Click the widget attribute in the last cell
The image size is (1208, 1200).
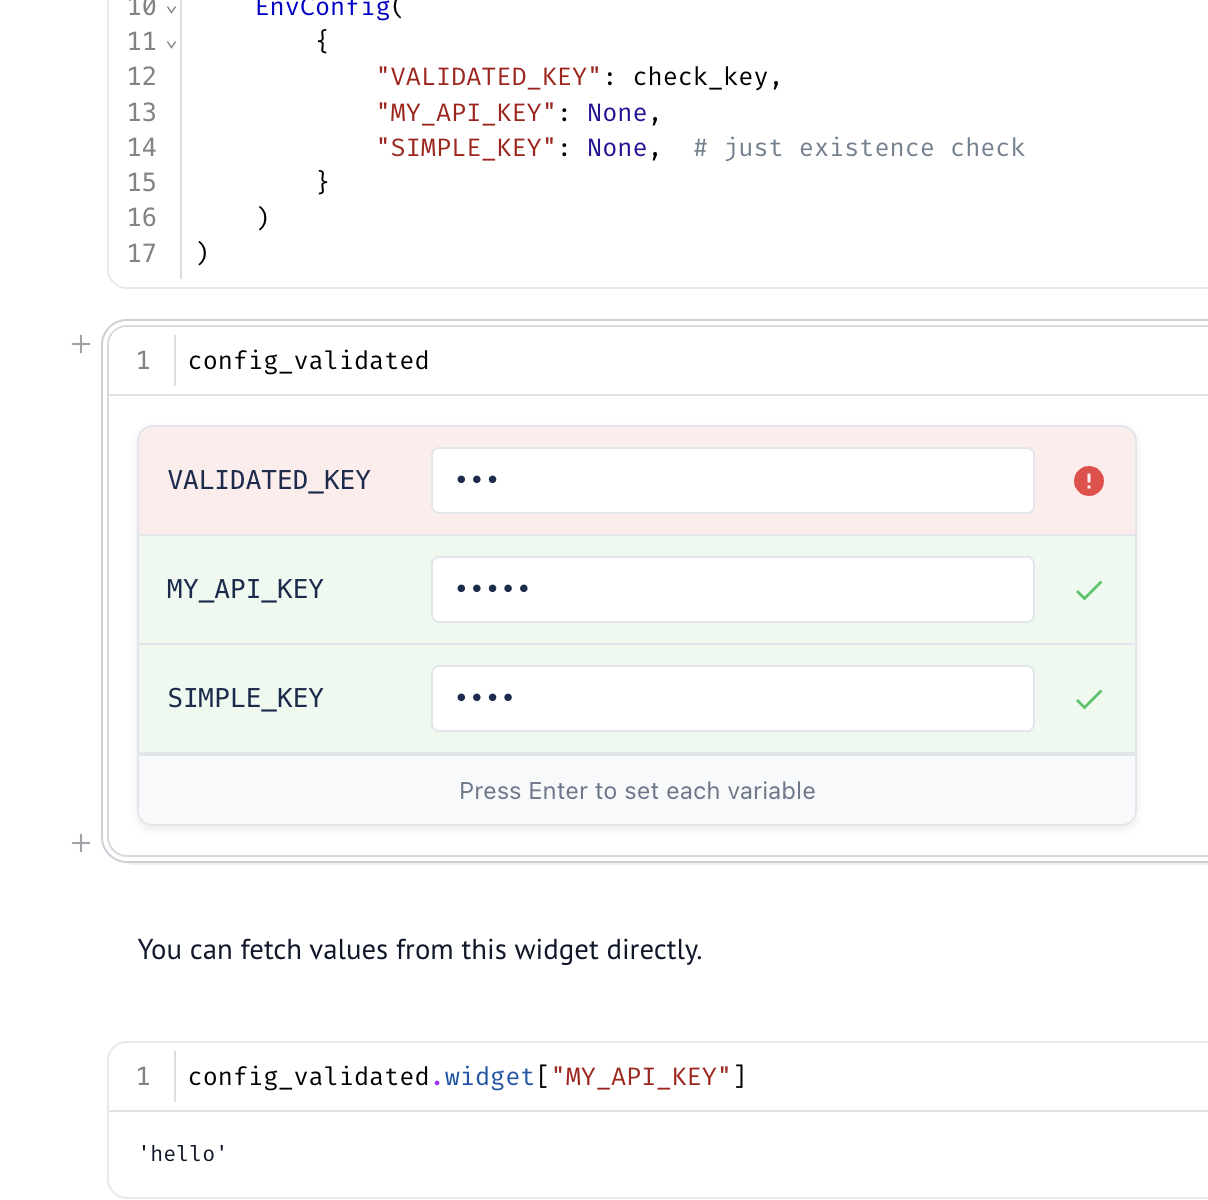tap(488, 1076)
